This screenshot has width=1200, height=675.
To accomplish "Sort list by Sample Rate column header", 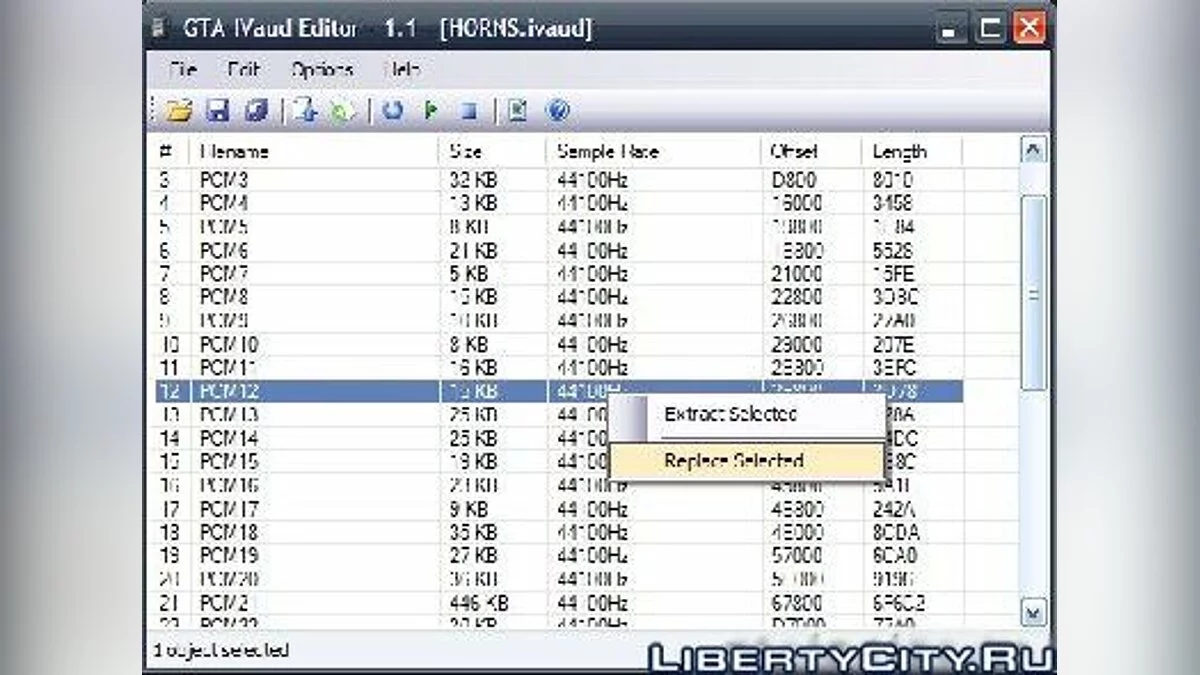I will click(x=607, y=152).
